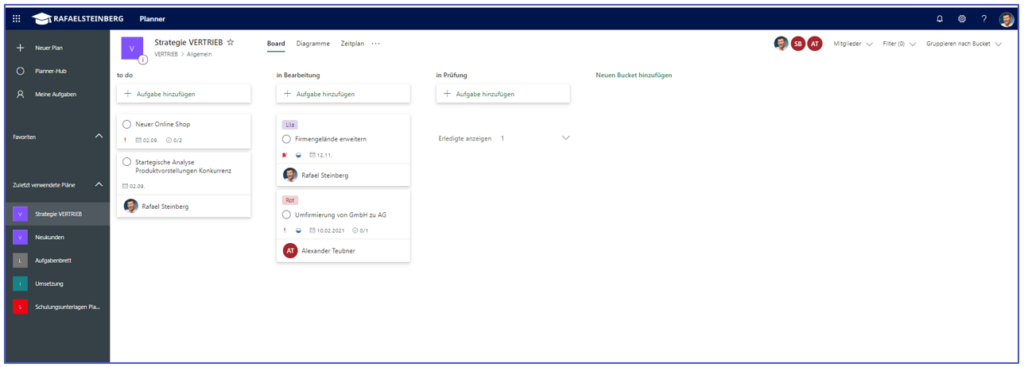The width and height of the screenshot is (1024, 367).
Task: Click the AT member avatar in header
Action: 814,44
